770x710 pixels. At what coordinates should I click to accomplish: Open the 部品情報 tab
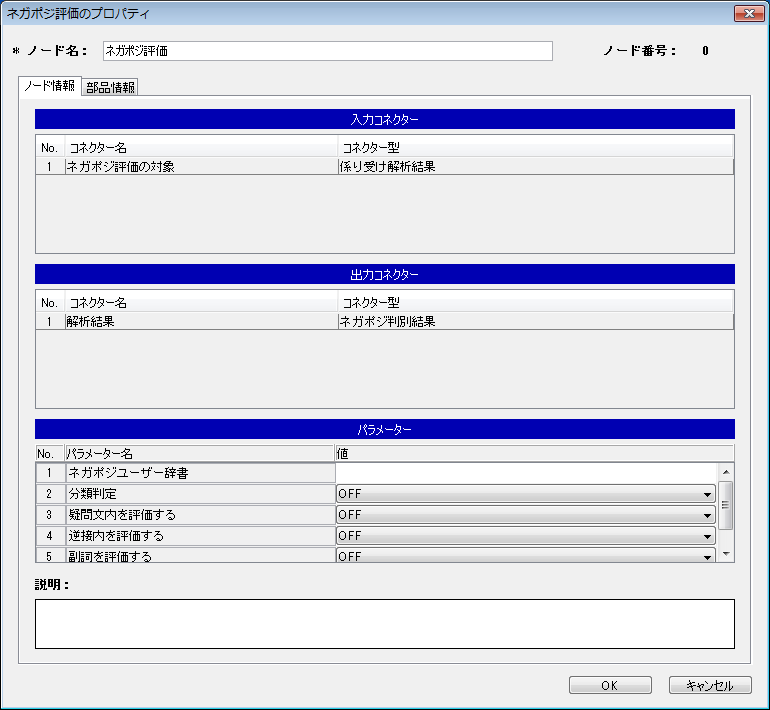coord(110,87)
